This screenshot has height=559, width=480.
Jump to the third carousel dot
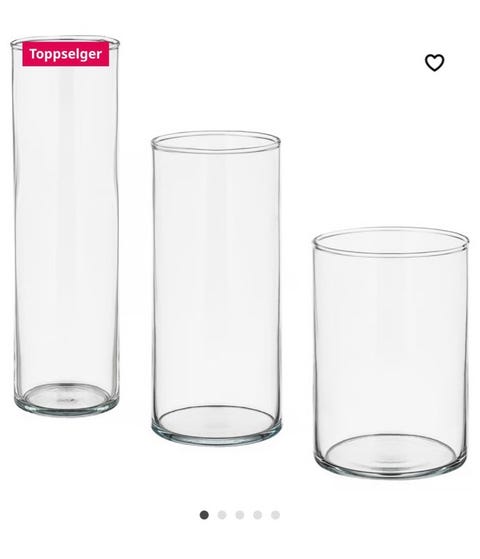240,515
